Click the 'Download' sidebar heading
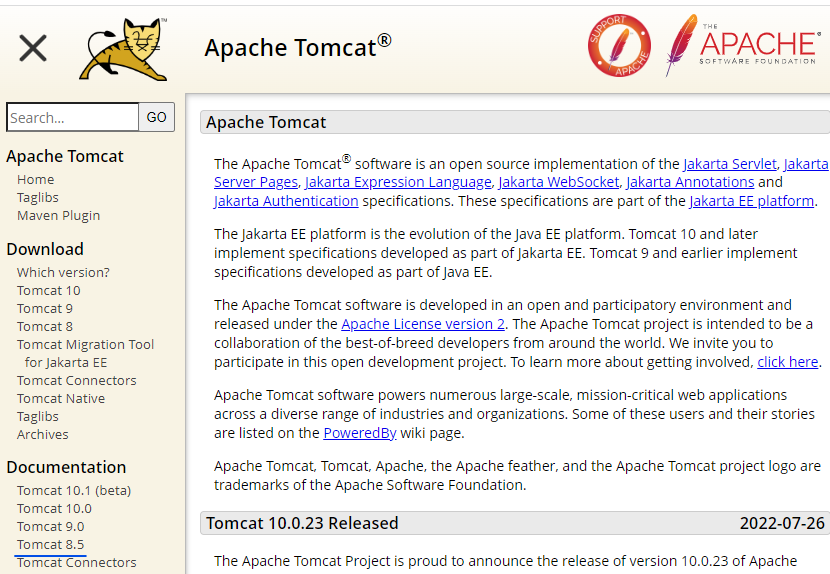Screen dimensions: 830x574 [45, 249]
